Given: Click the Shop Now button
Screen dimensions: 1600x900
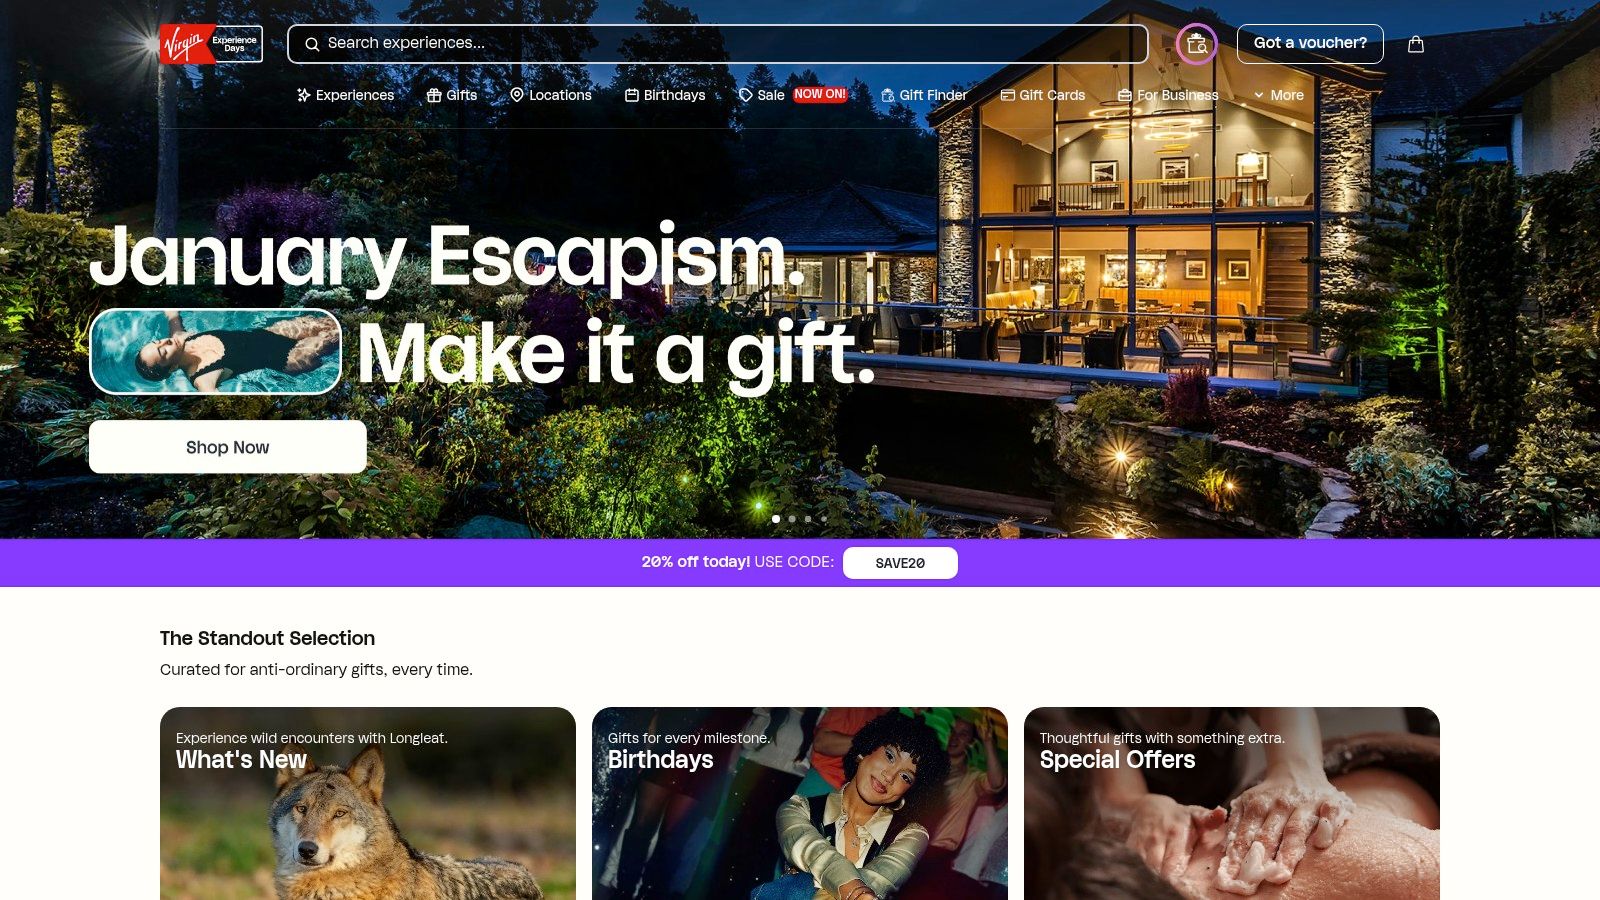Looking at the screenshot, I should pyautogui.click(x=228, y=447).
